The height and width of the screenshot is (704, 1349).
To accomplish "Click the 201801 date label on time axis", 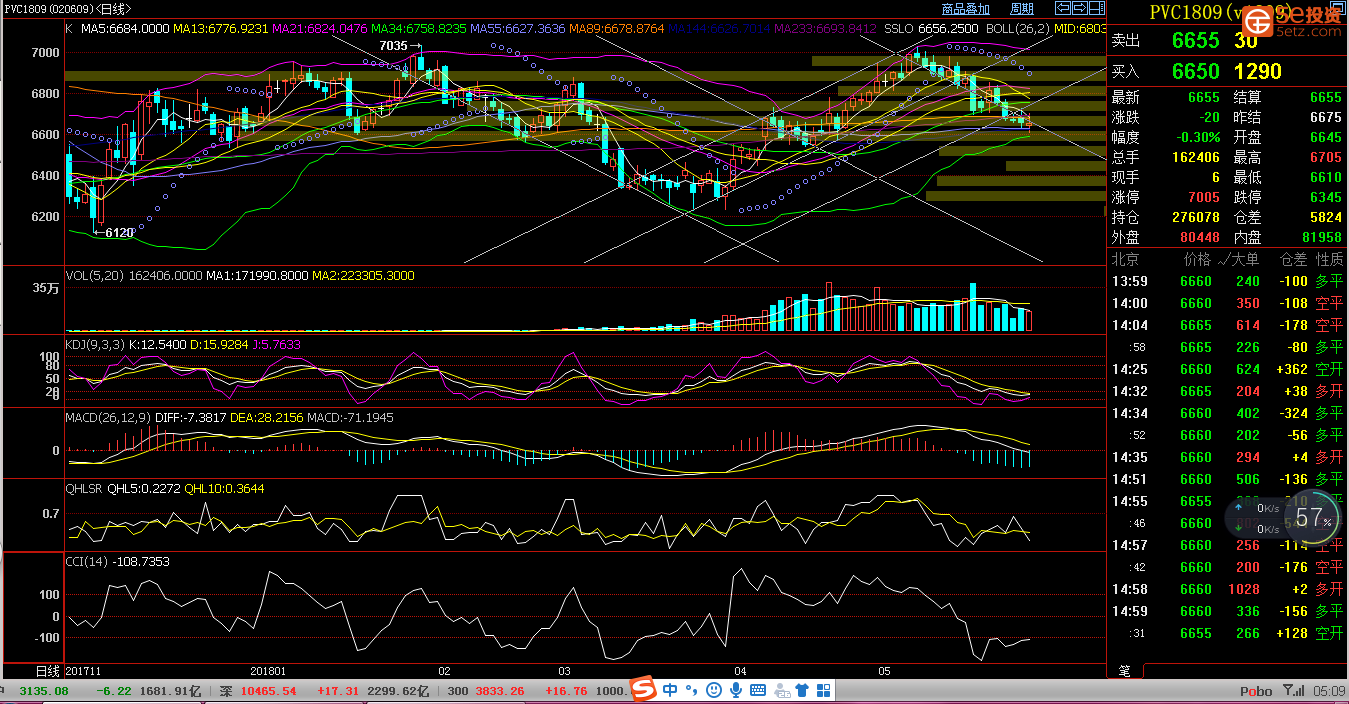I will 268,671.
